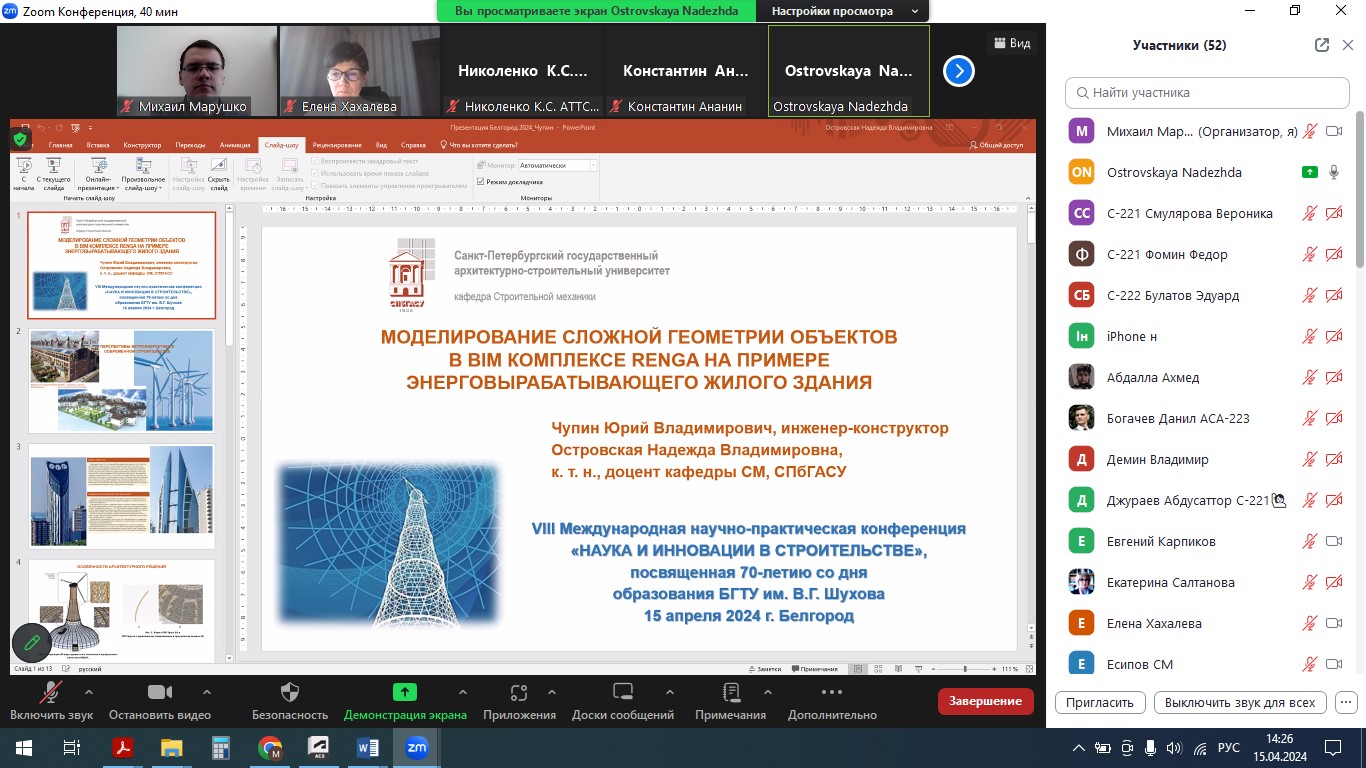Toggle Воспроизвести закадровый текст checkbox
Viewport: 1366px width, 768px height.
click(x=315, y=161)
